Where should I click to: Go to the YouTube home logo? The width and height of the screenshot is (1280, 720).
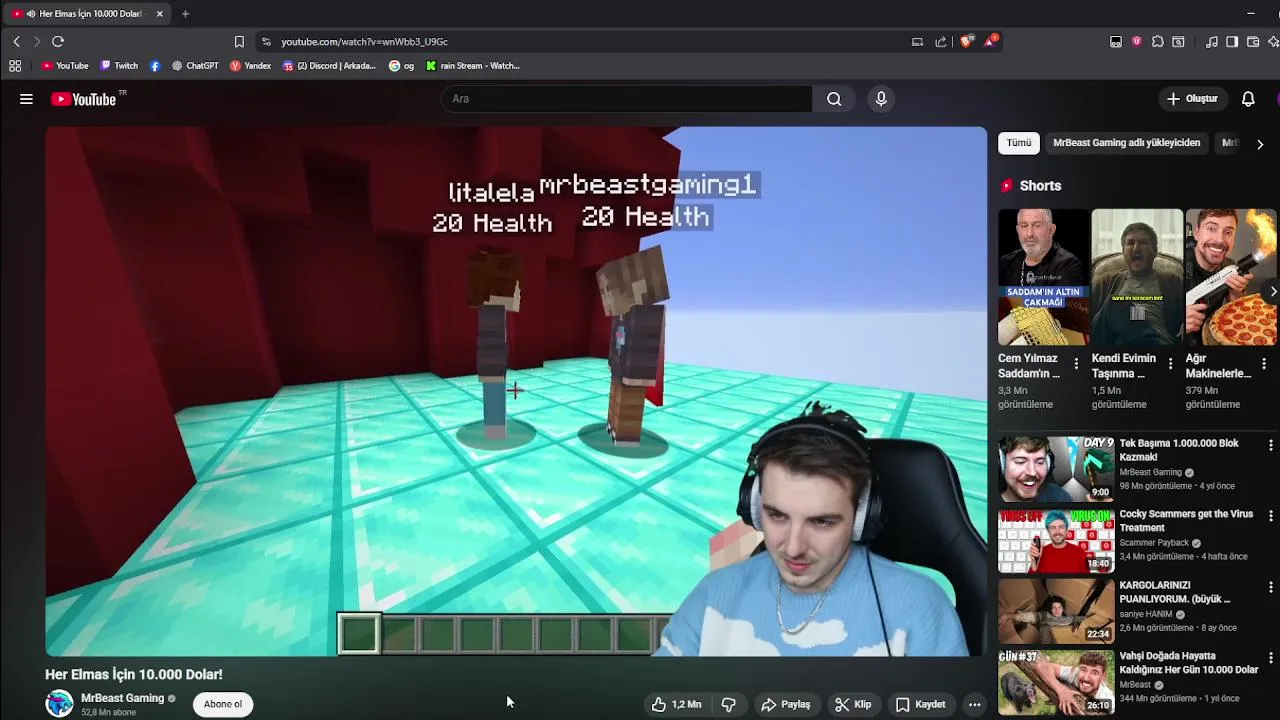[x=84, y=99]
